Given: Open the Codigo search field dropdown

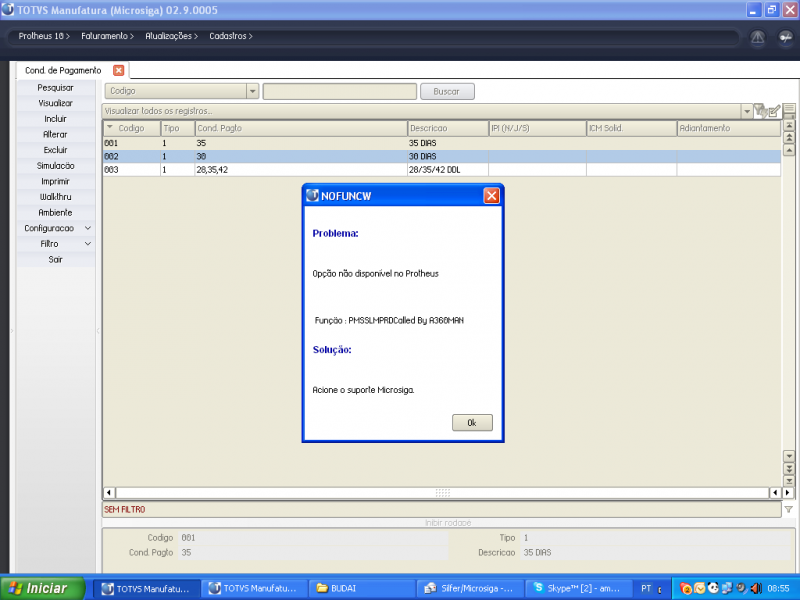Looking at the screenshot, I should coord(252,91).
